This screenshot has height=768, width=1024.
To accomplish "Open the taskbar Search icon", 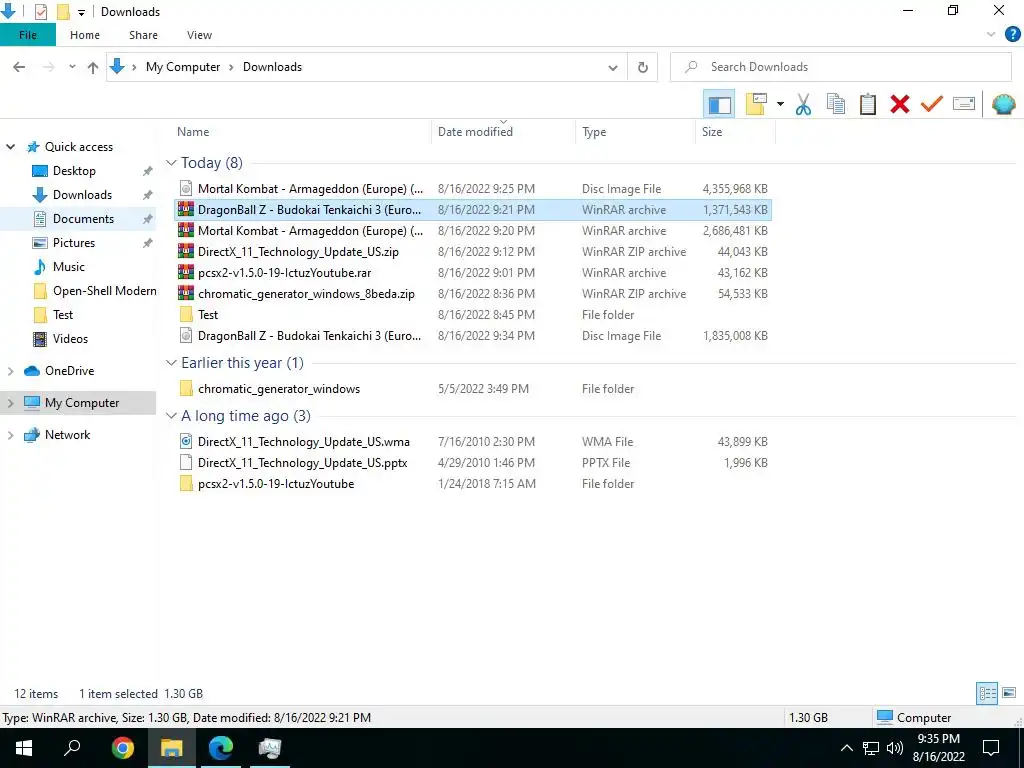I will (72, 748).
